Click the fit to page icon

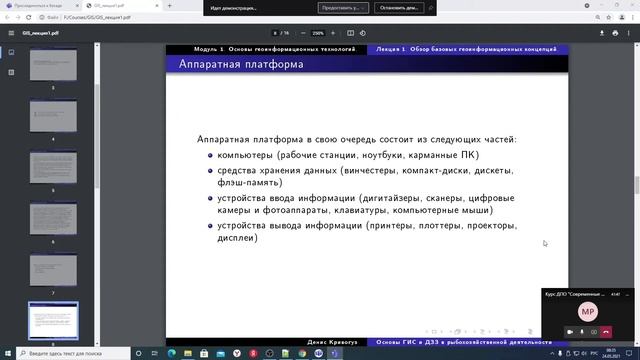[350, 33]
